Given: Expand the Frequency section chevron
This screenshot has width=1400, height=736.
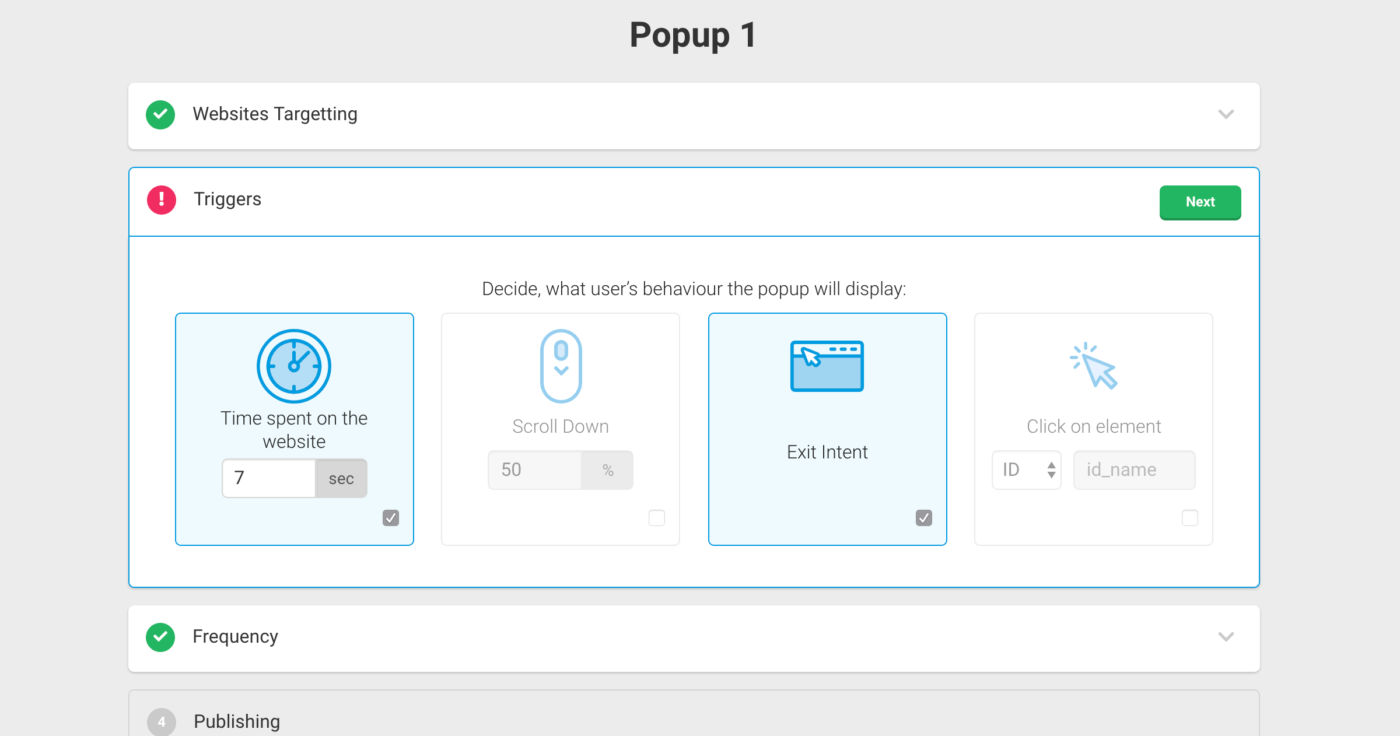Looking at the screenshot, I should (x=1226, y=637).
